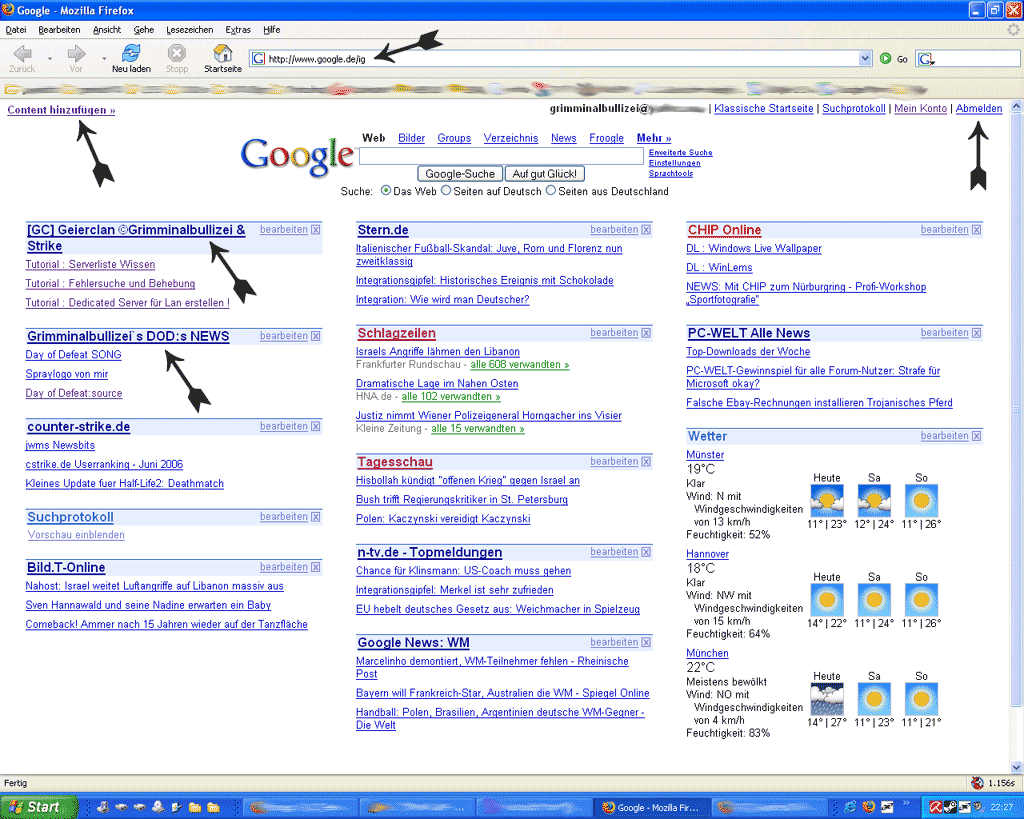Image resolution: width=1024 pixels, height=819 pixels.
Task: Click the Google favicon in the address bar
Action: 259,59
